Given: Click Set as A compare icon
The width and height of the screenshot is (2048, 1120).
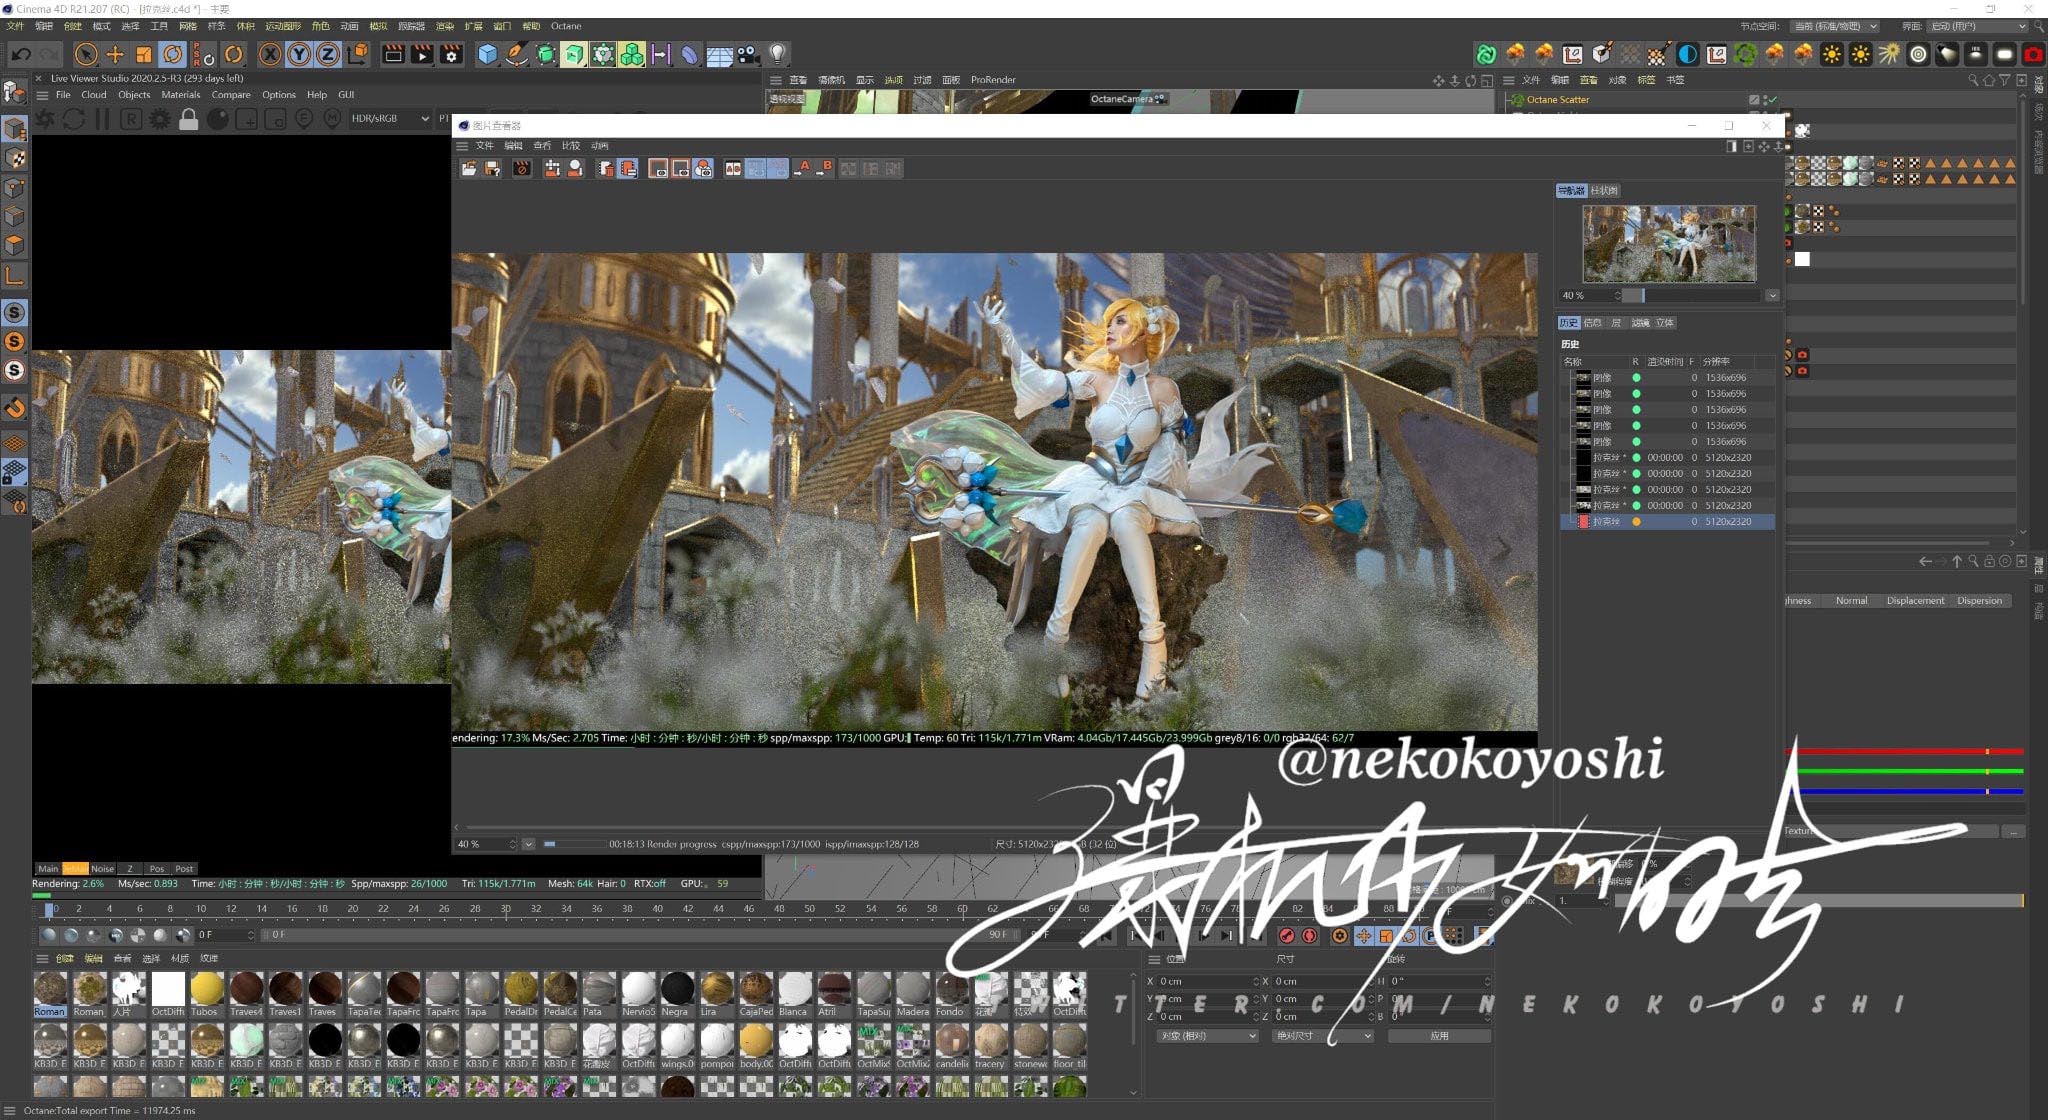Looking at the screenshot, I should click(x=803, y=169).
